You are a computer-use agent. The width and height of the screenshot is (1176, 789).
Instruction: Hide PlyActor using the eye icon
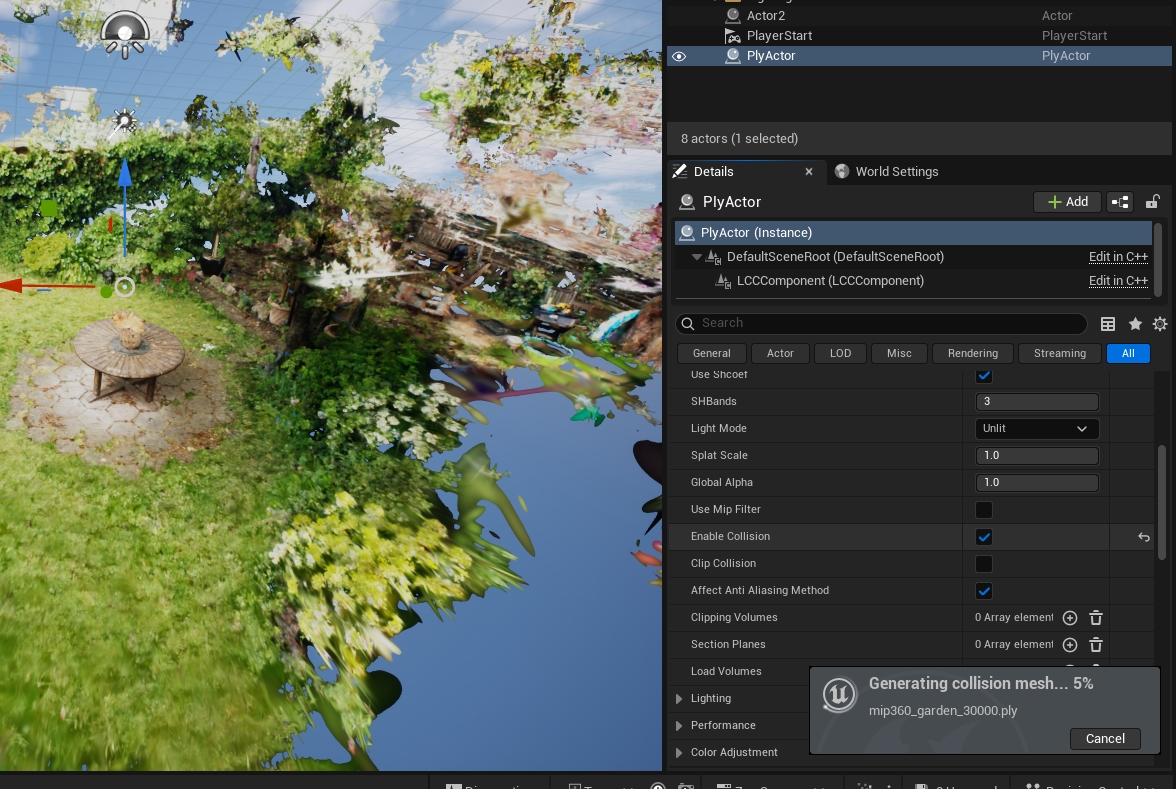click(679, 56)
